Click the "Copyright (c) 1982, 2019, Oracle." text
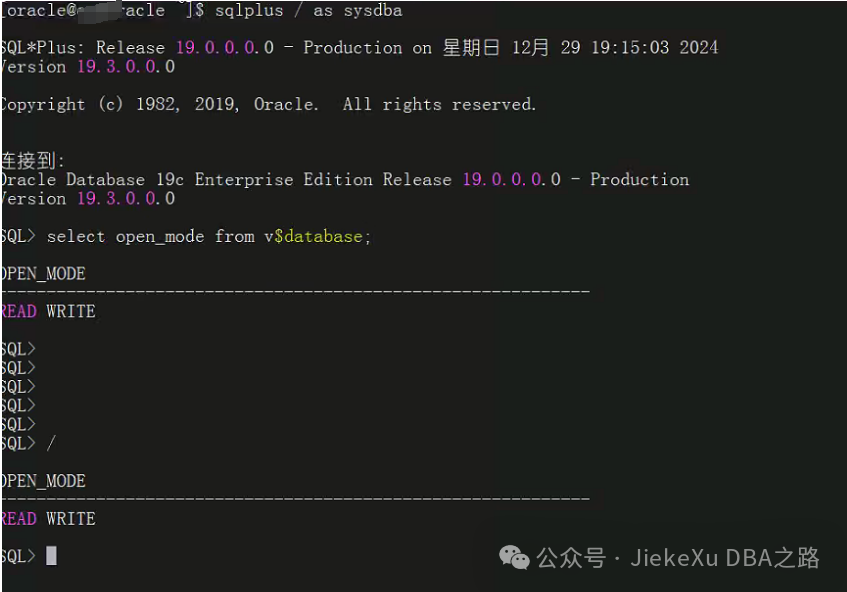 coord(159,104)
